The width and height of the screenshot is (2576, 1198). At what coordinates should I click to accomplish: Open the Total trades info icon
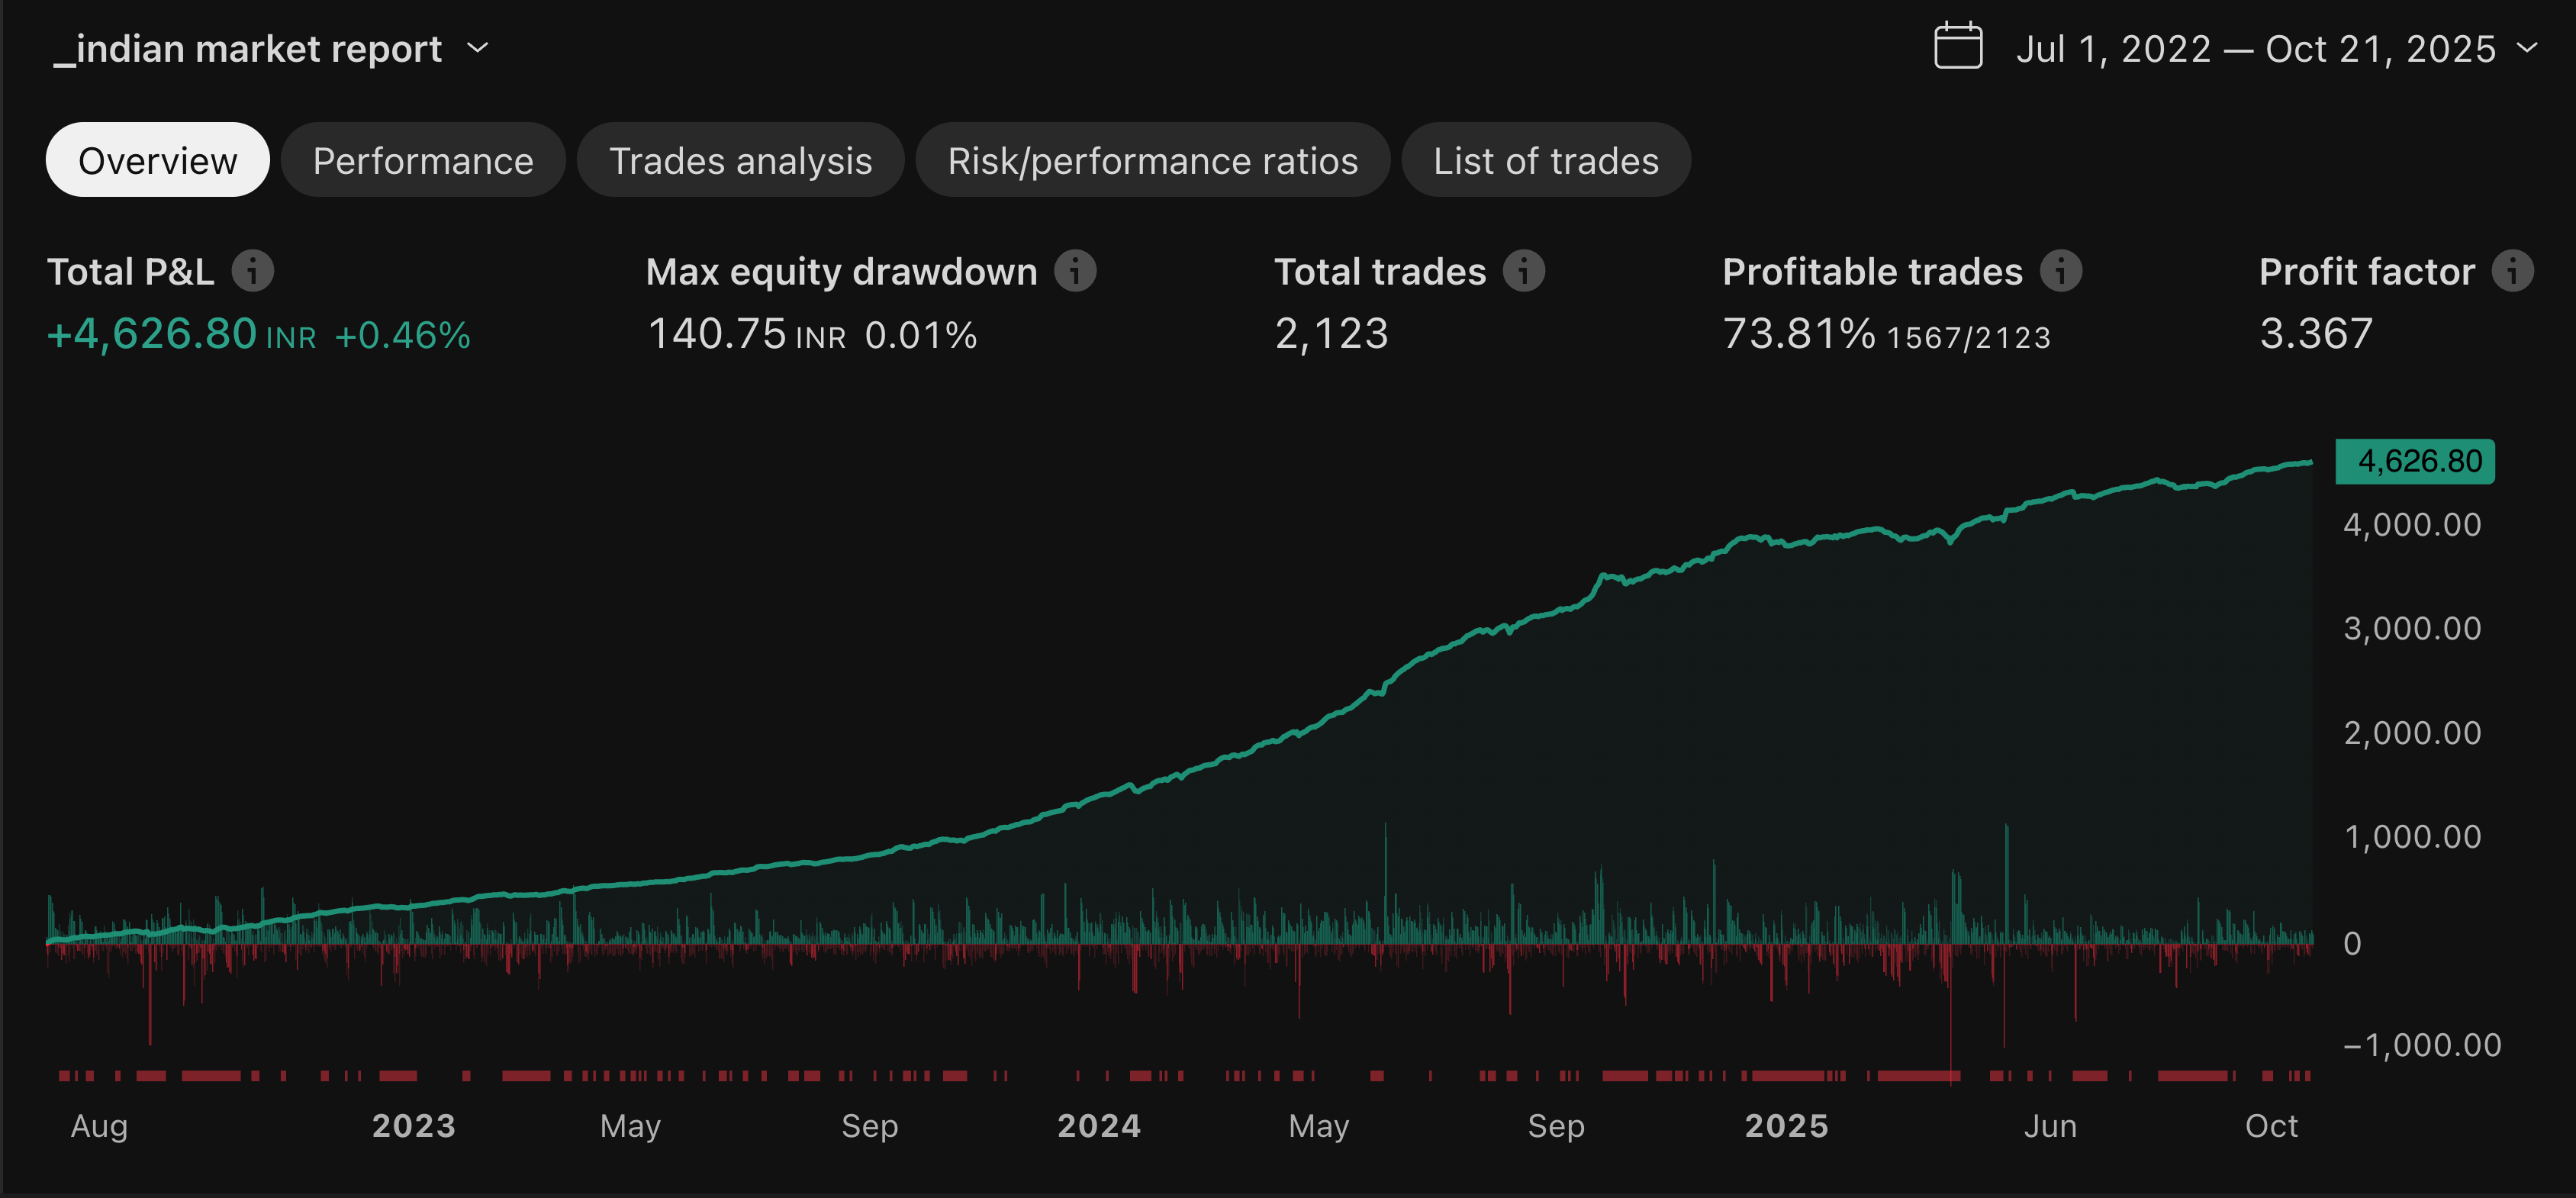(1524, 271)
